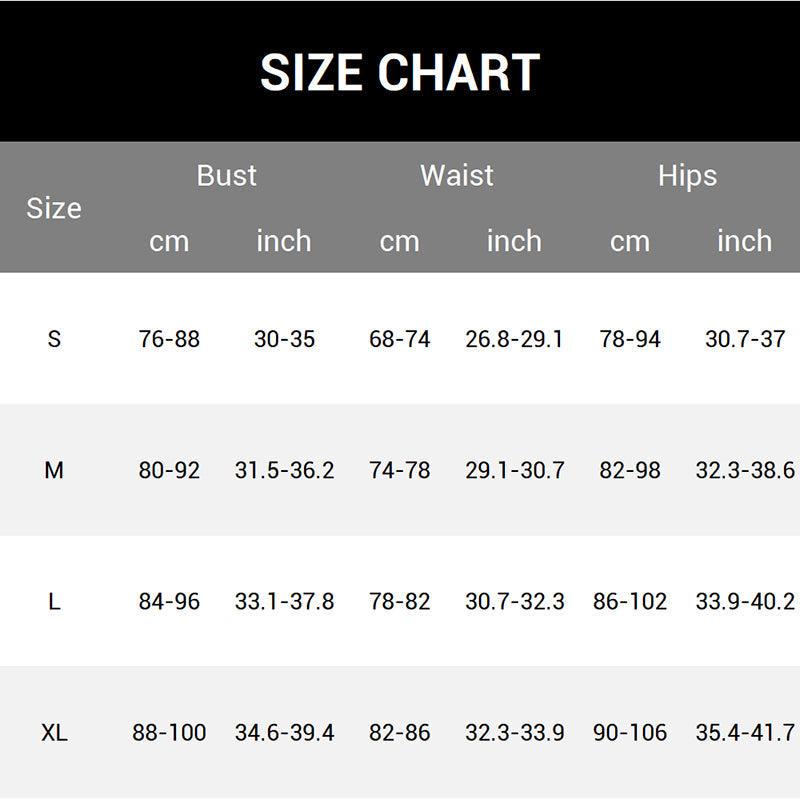Click the 33.1-37.8 bust inch value
800x800 pixels.
[284, 601]
